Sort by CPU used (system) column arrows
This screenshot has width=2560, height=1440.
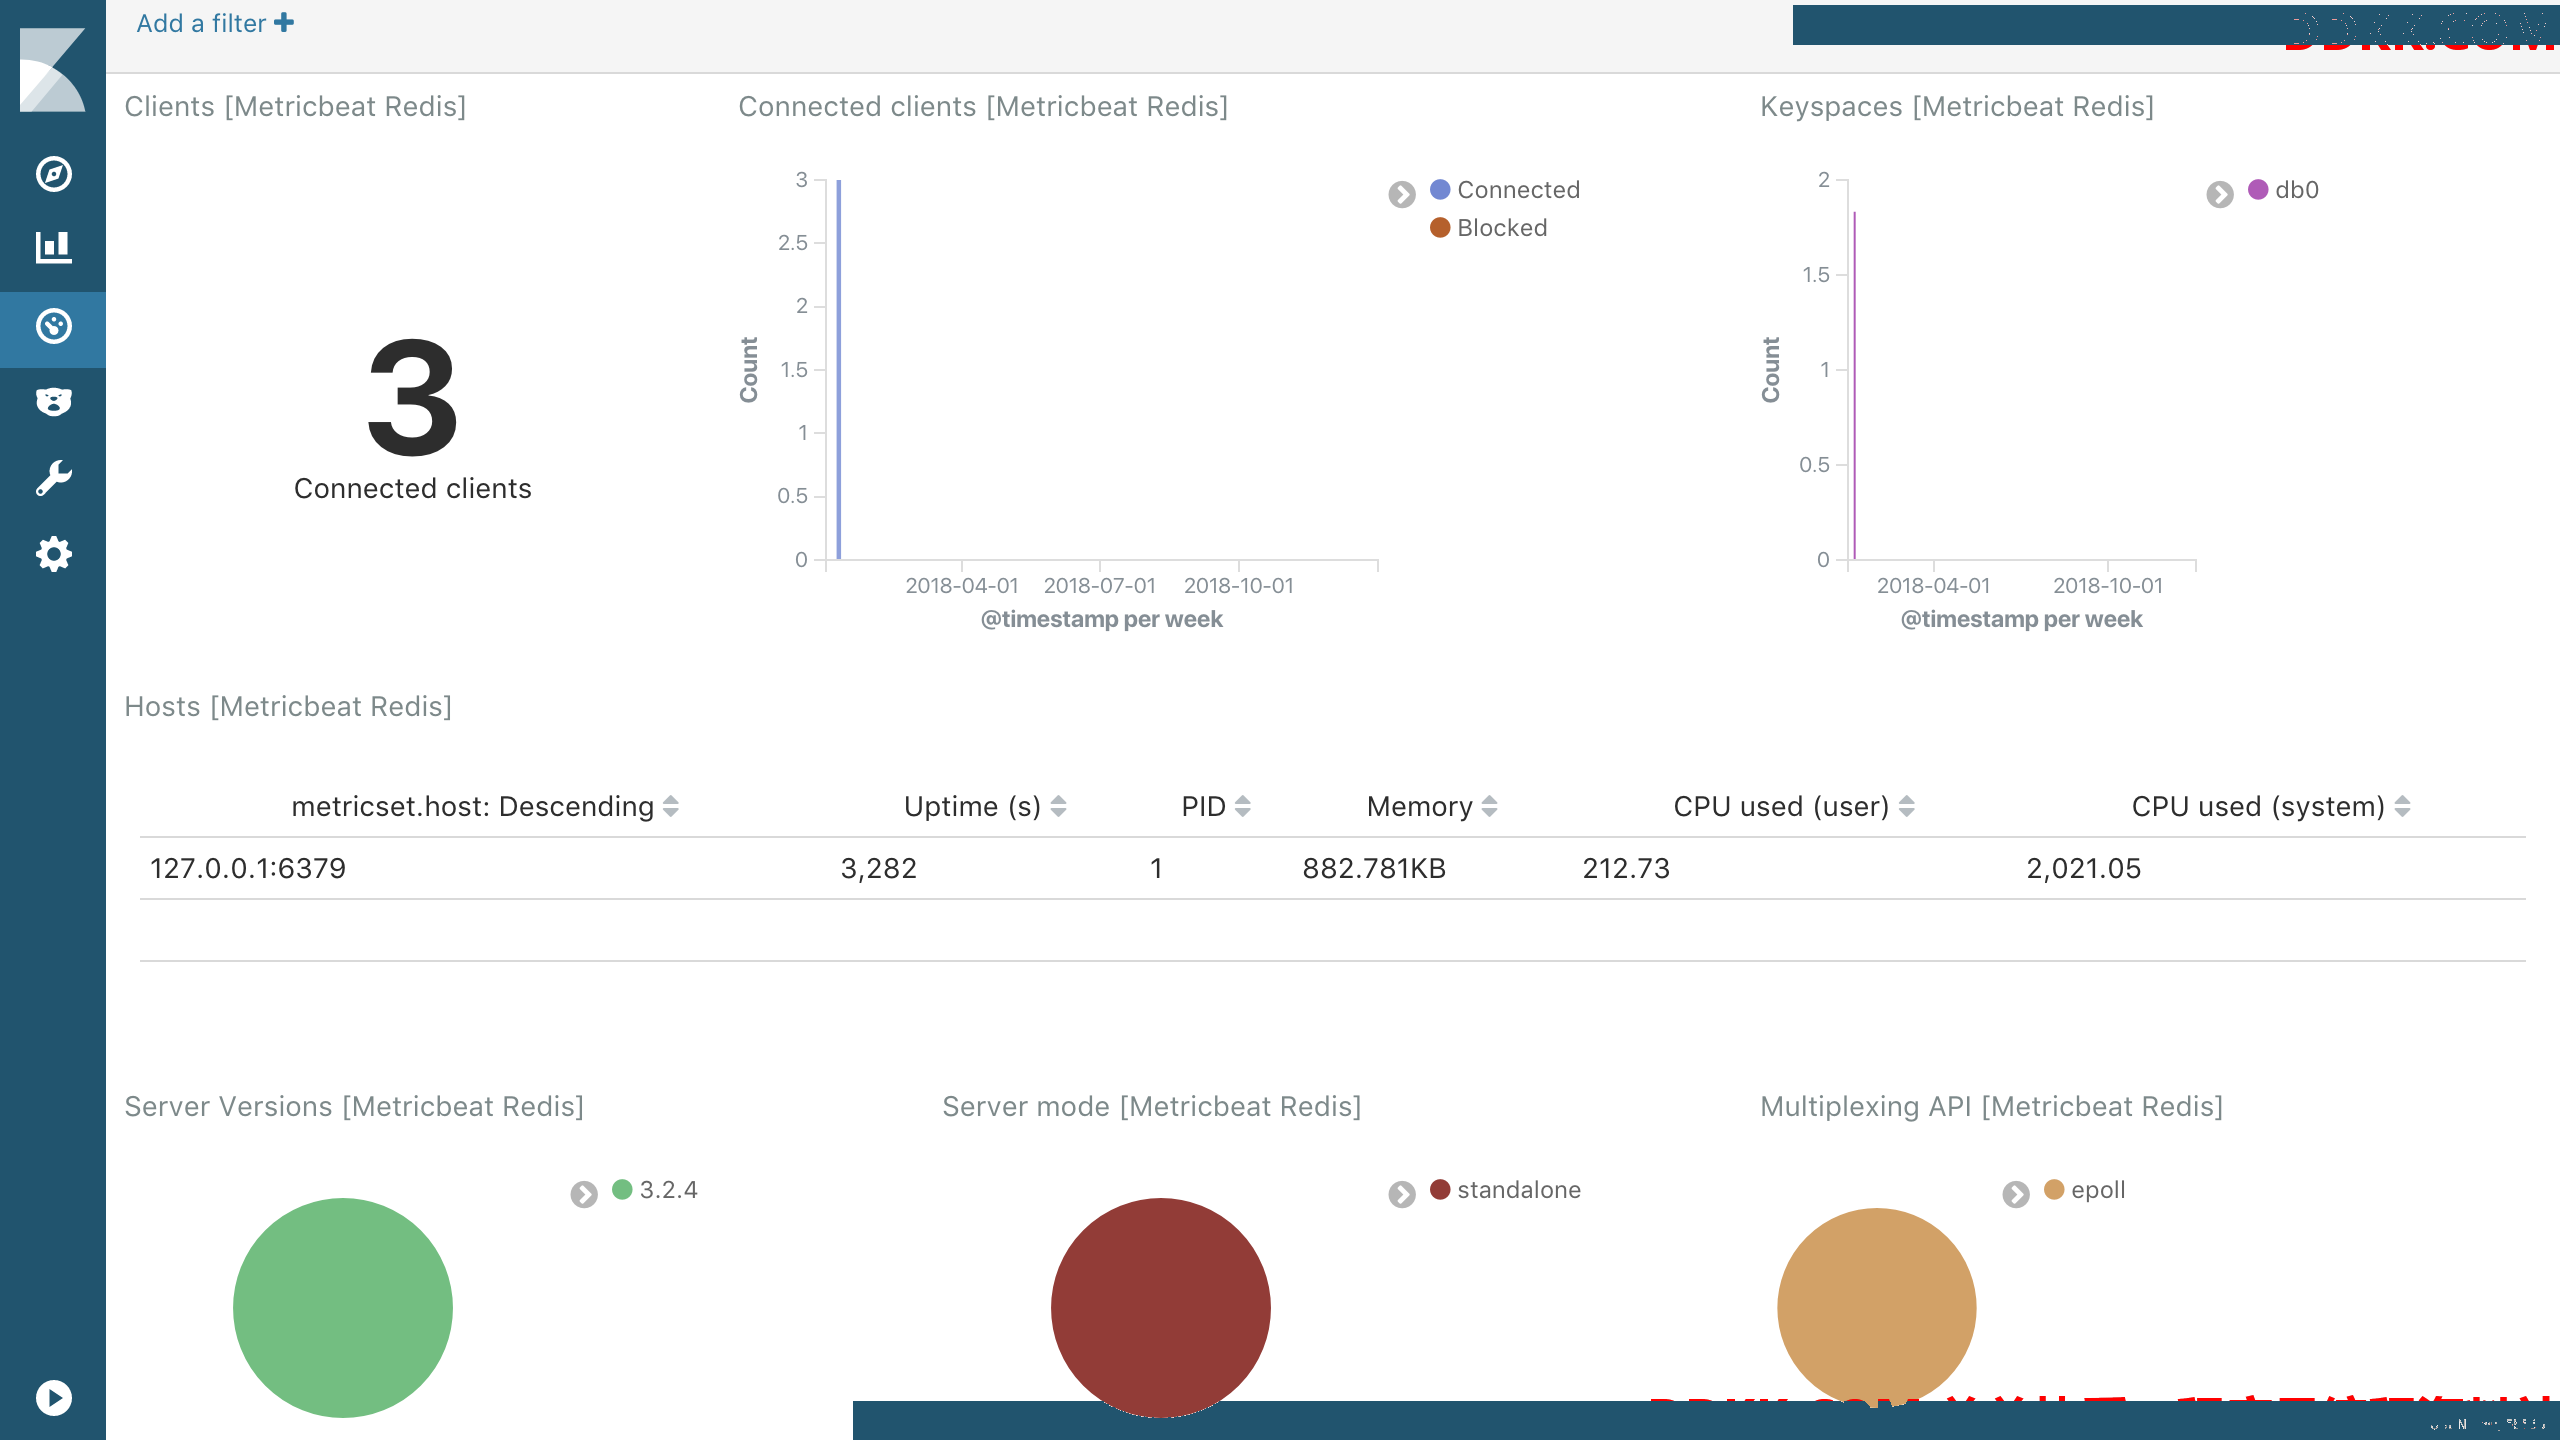pos(2403,806)
